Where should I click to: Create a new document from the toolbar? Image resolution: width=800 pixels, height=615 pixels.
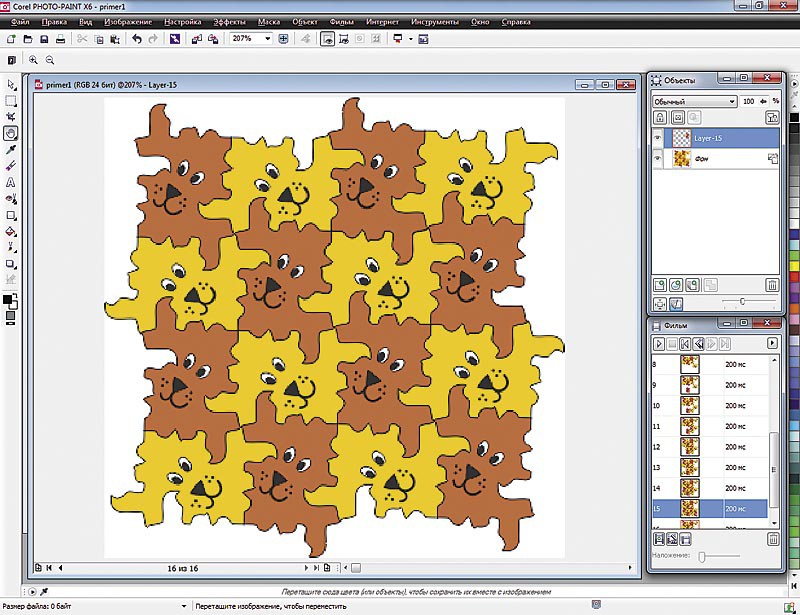click(11, 39)
